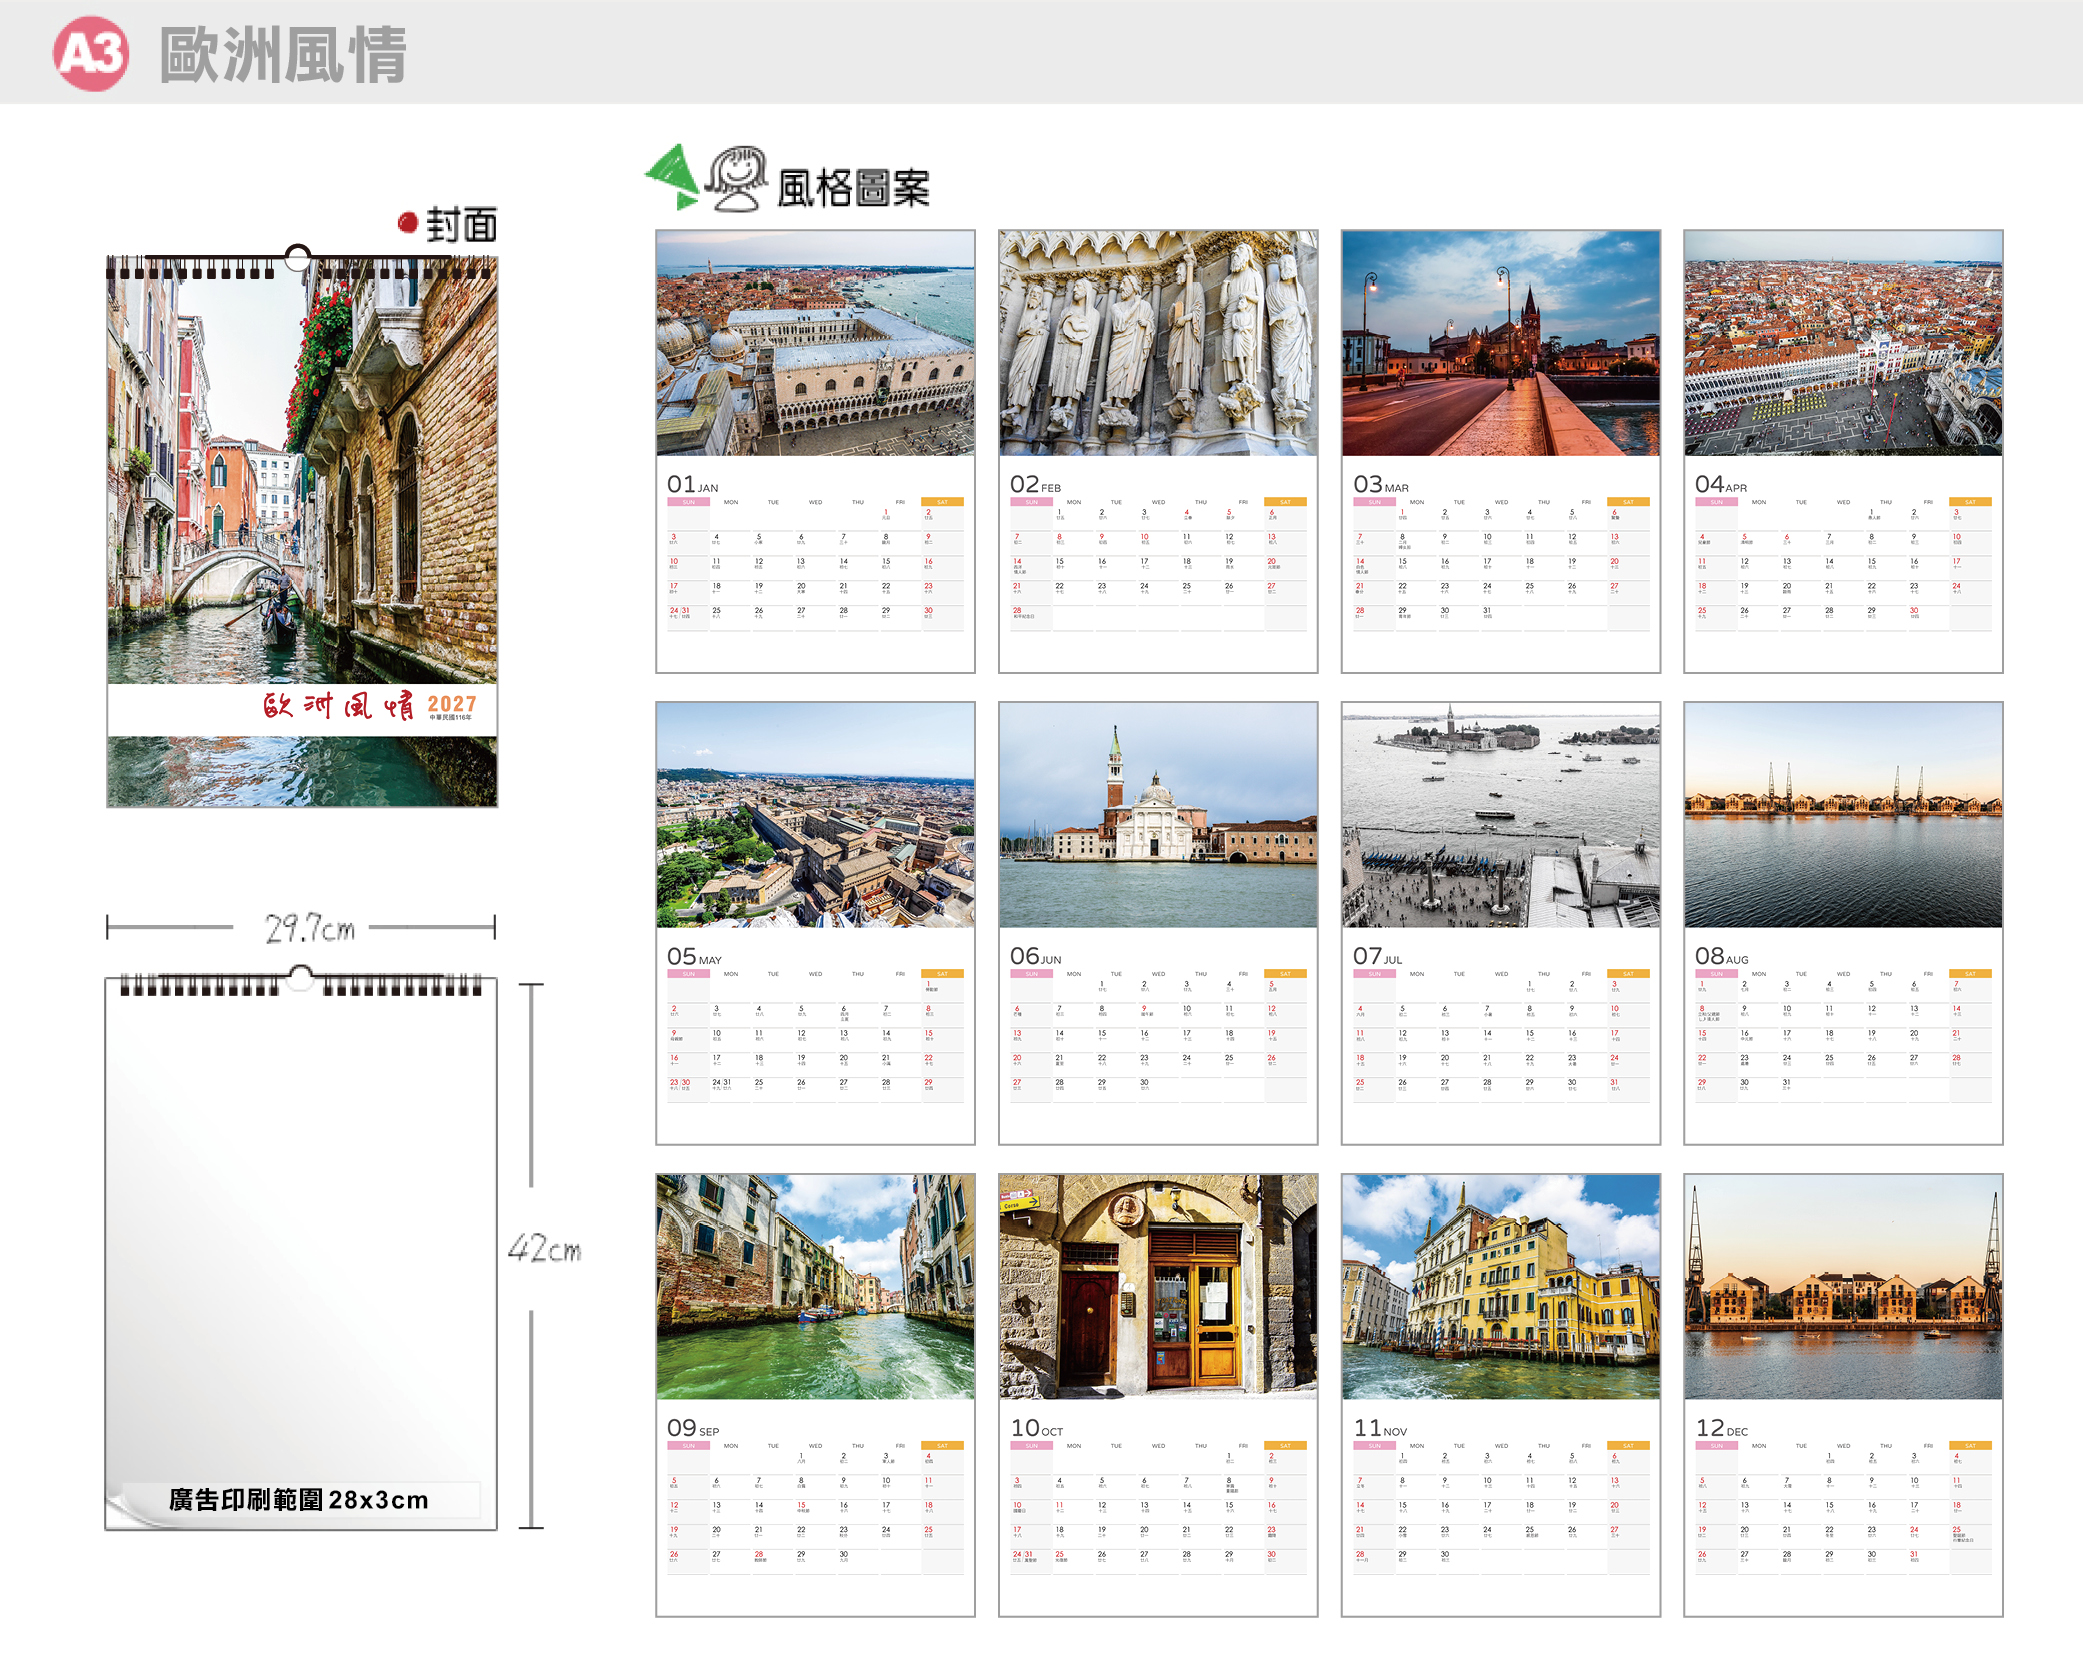This screenshot has width=2083, height=1667.
Task: Select the 03 MAR bridge sunset page
Action: [x=1501, y=451]
